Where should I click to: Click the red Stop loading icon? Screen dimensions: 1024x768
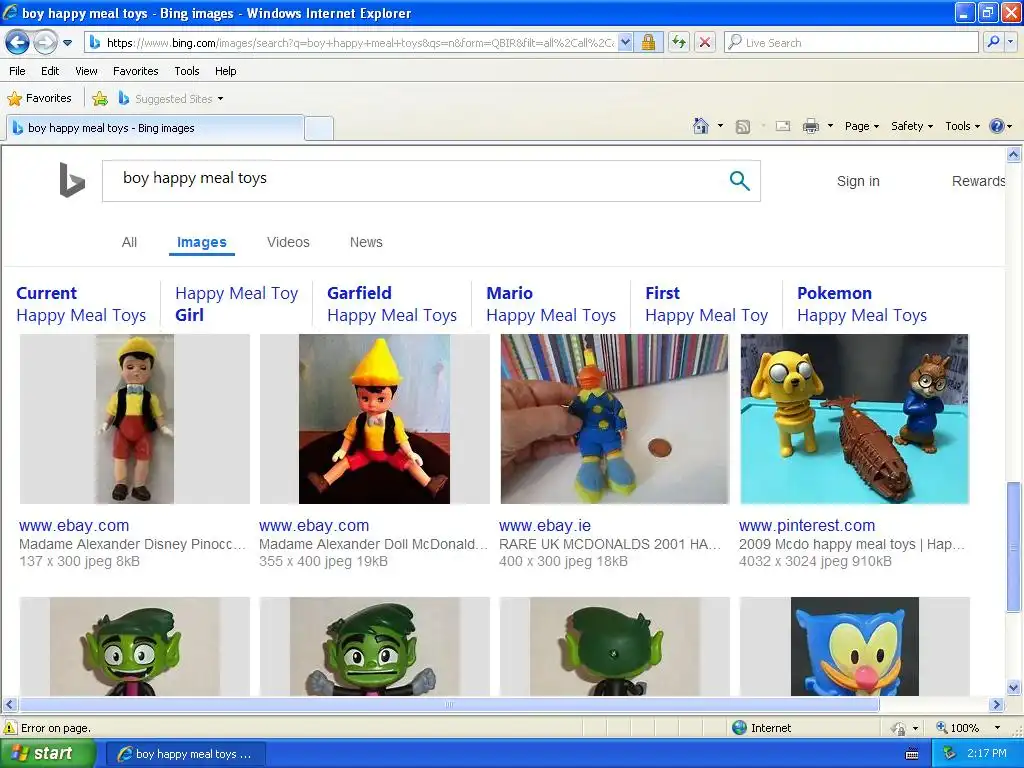click(705, 42)
